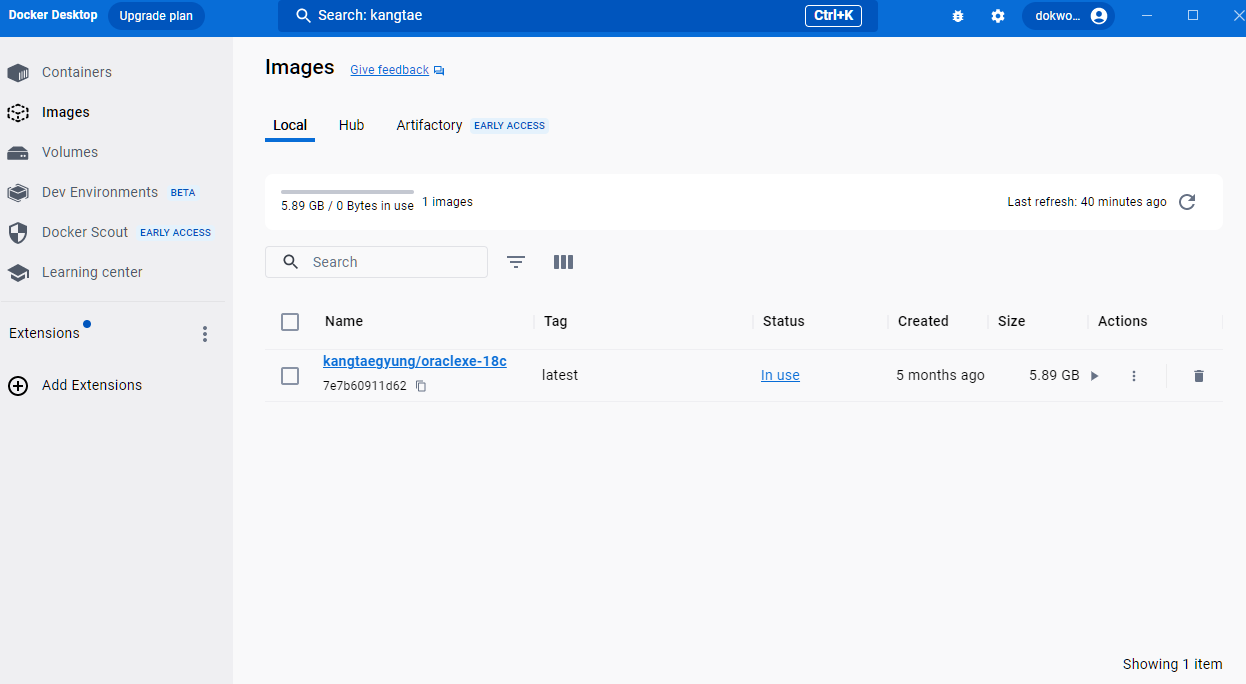Click the 'latest' tag cell
The height and width of the screenshot is (684, 1246).
pos(560,375)
